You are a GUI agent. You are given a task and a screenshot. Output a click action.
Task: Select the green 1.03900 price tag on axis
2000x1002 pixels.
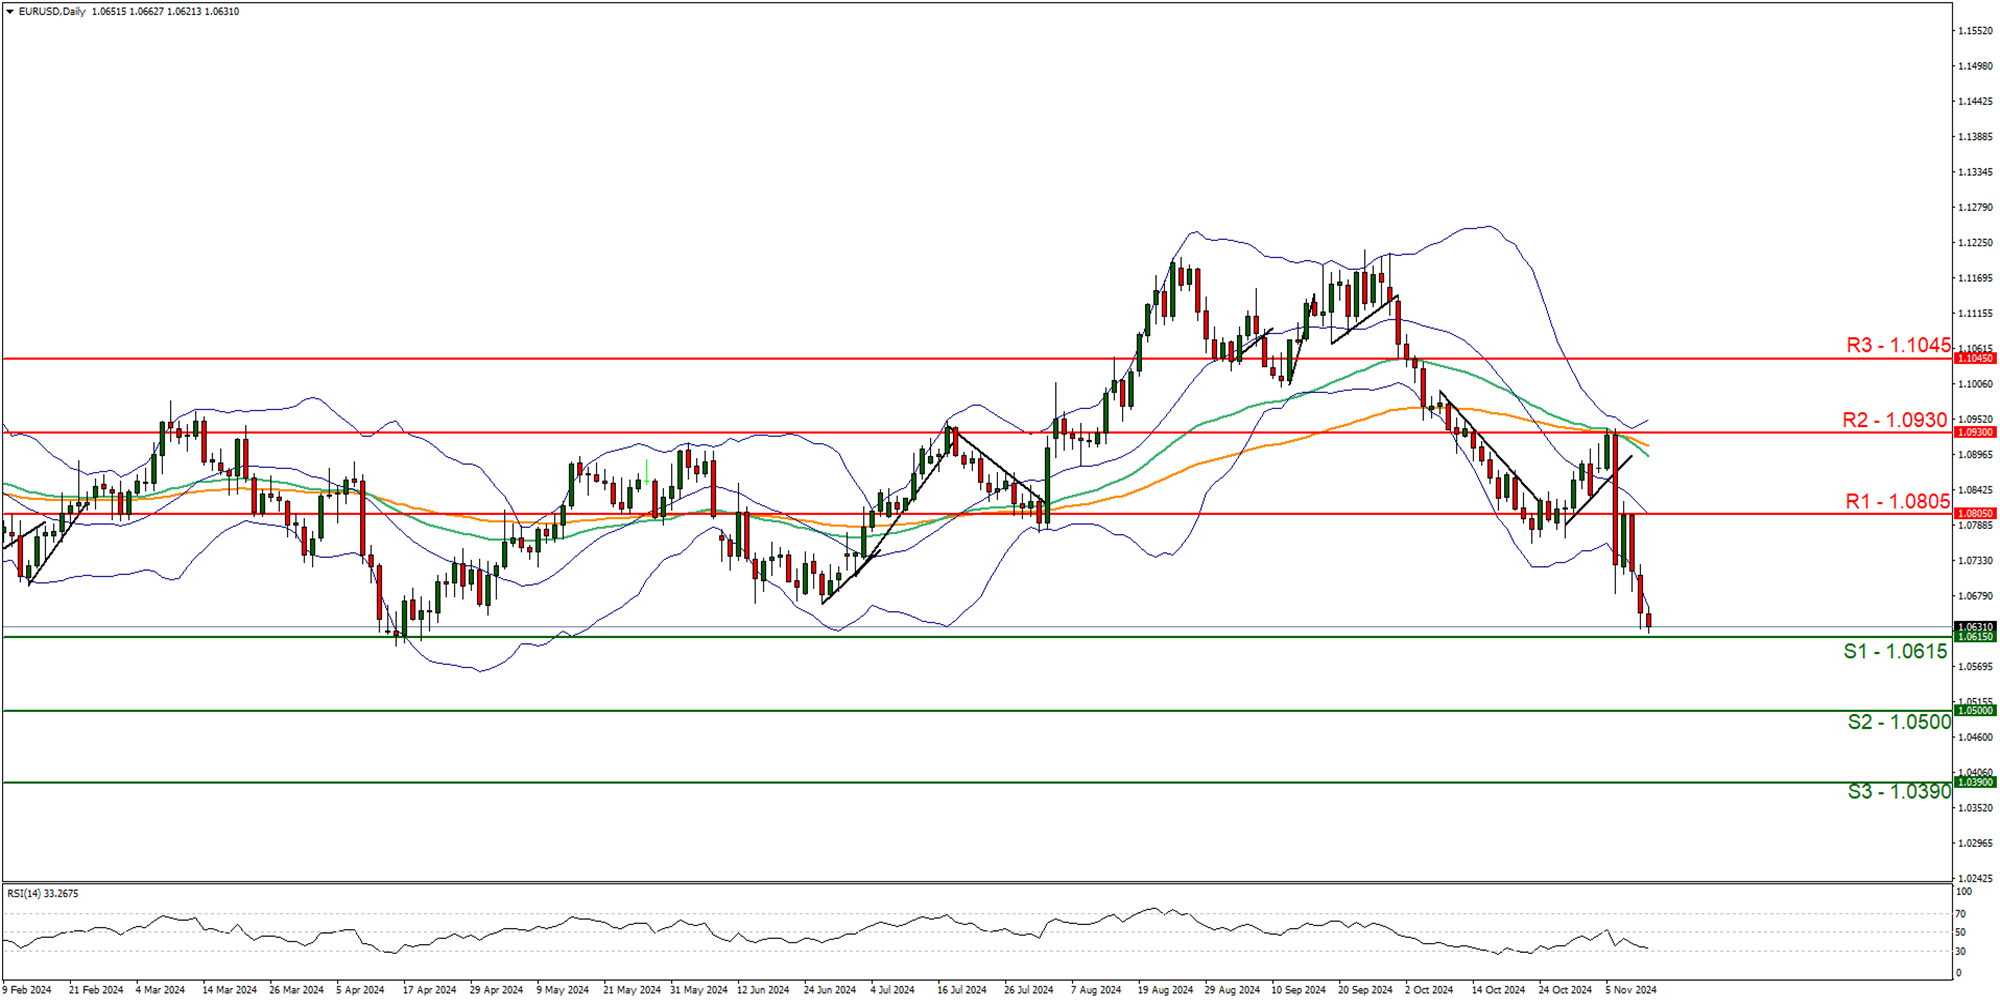(x=1975, y=782)
